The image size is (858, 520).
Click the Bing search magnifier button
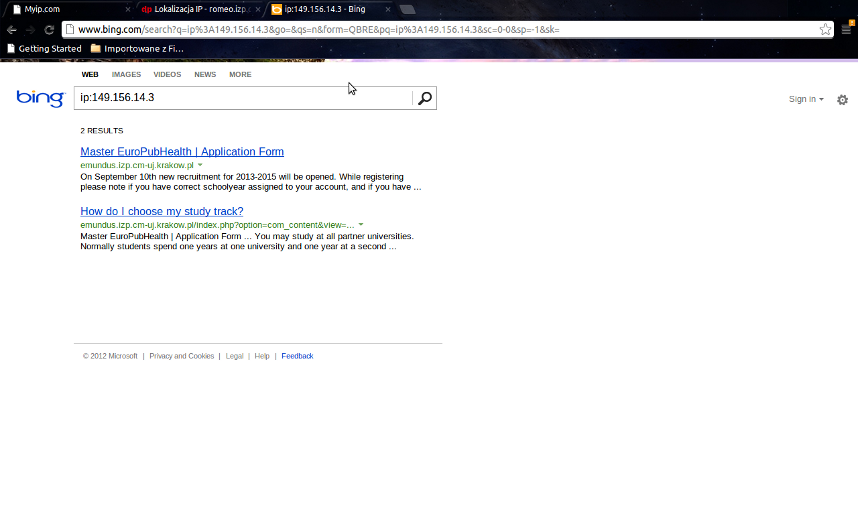[425, 98]
